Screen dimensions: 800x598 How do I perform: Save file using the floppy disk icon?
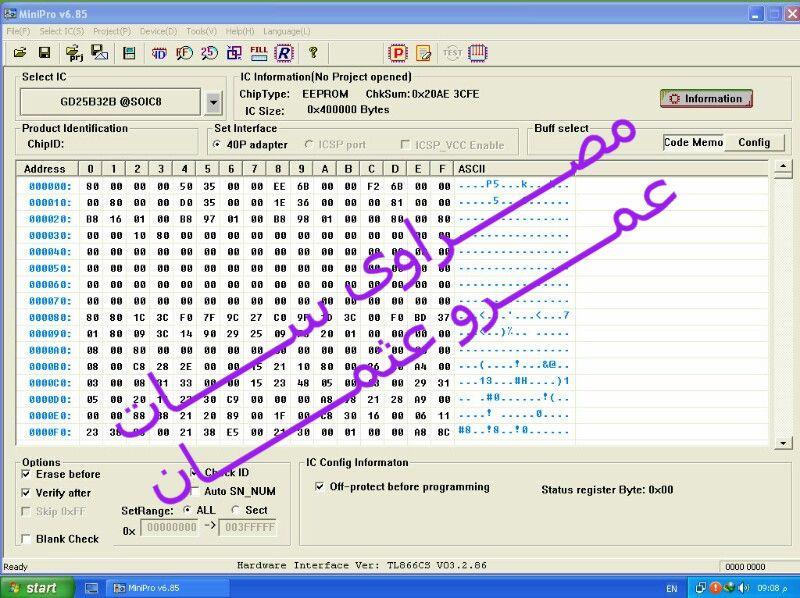[x=44, y=53]
